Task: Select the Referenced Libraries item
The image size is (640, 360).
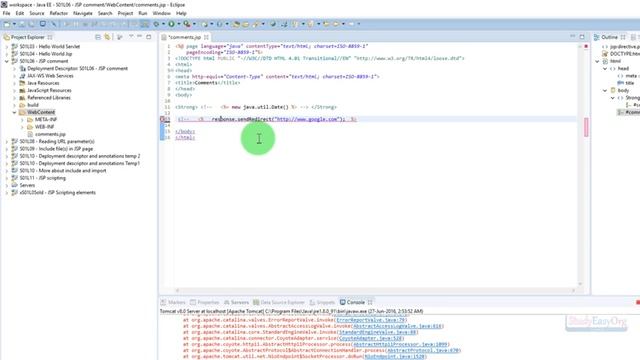Action: 49,98
